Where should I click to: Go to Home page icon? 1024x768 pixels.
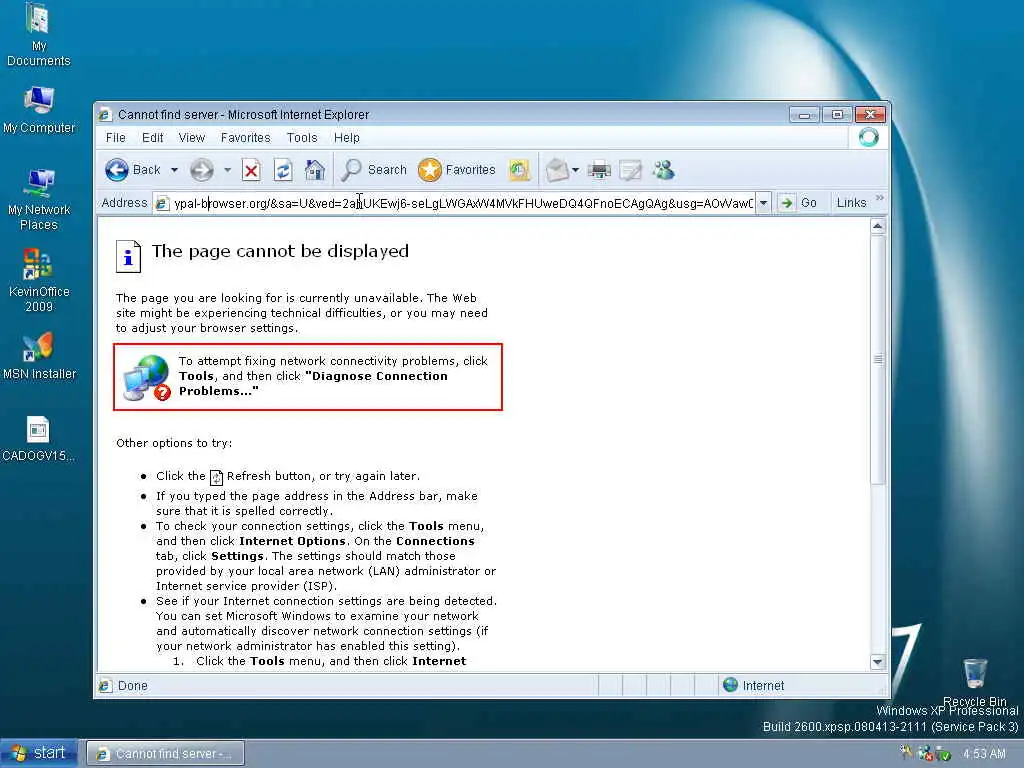314,170
